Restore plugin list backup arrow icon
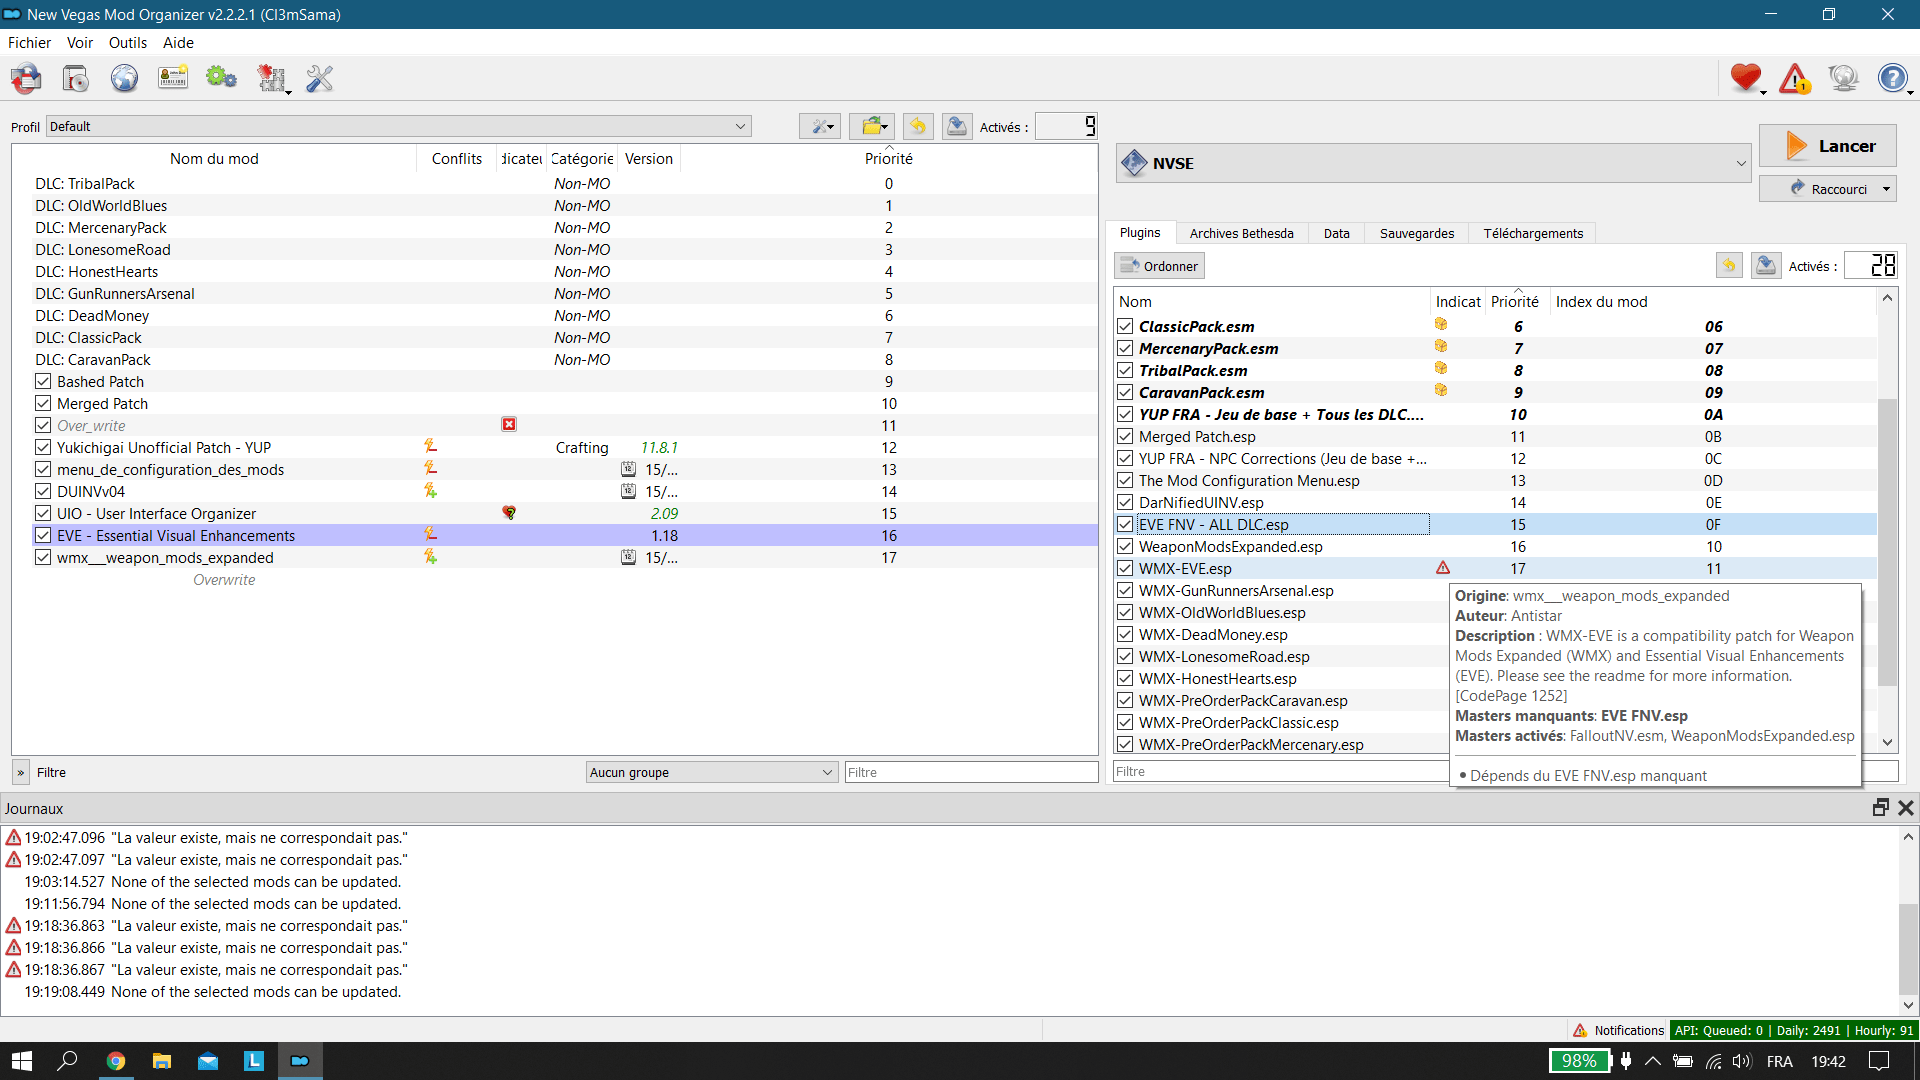1920x1080 pixels. pyautogui.click(x=1729, y=265)
